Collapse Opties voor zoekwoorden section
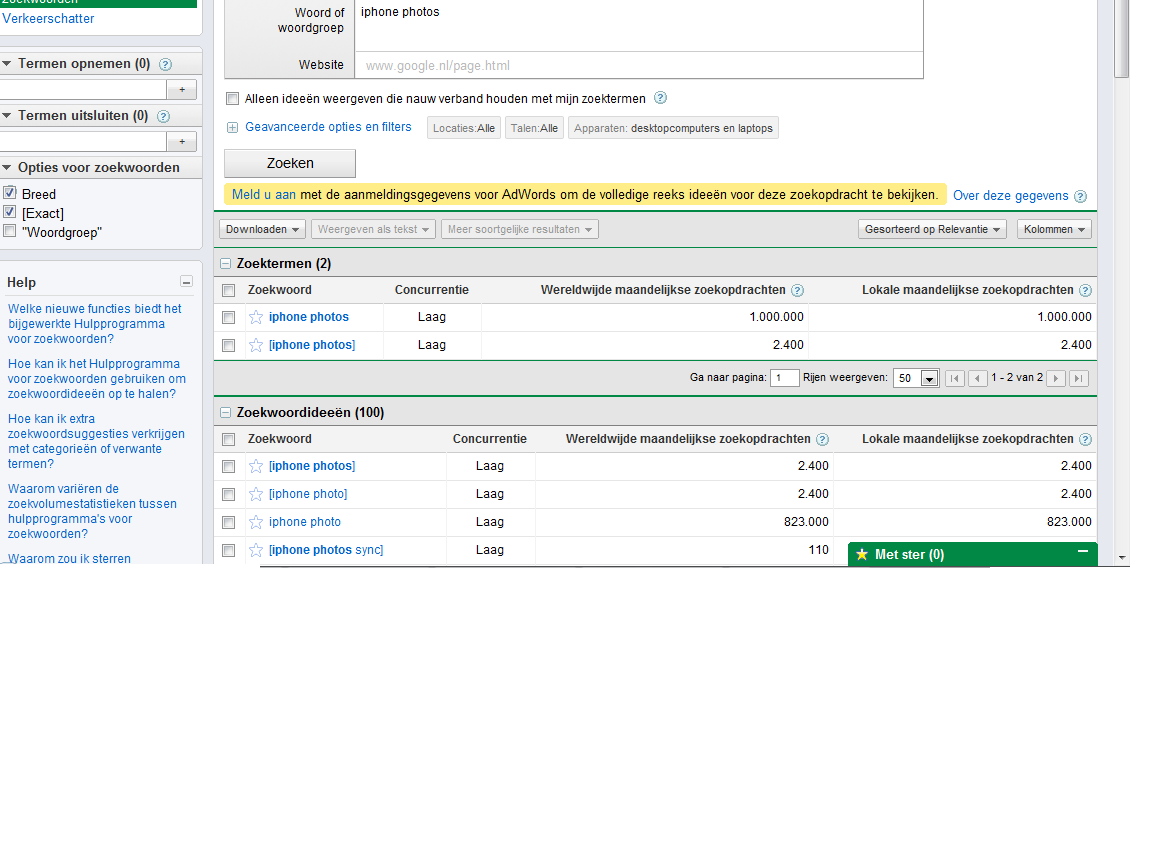This screenshot has height=864, width=1152. (7, 168)
